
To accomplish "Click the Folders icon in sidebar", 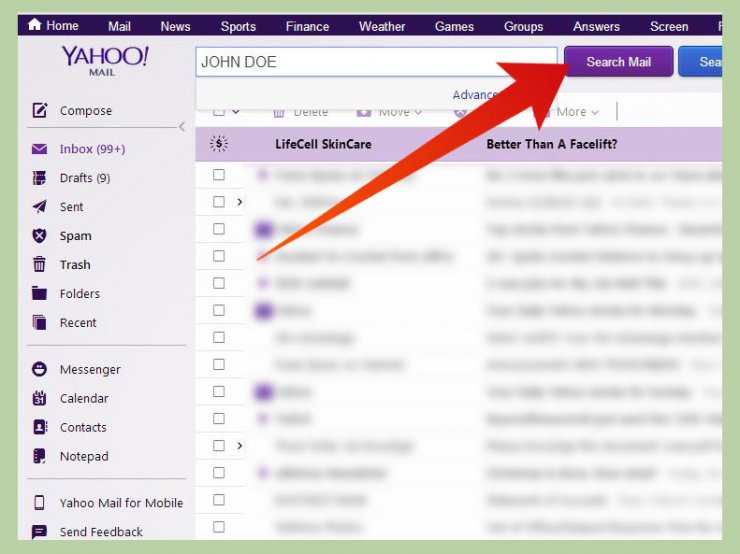I will pyautogui.click(x=39, y=293).
